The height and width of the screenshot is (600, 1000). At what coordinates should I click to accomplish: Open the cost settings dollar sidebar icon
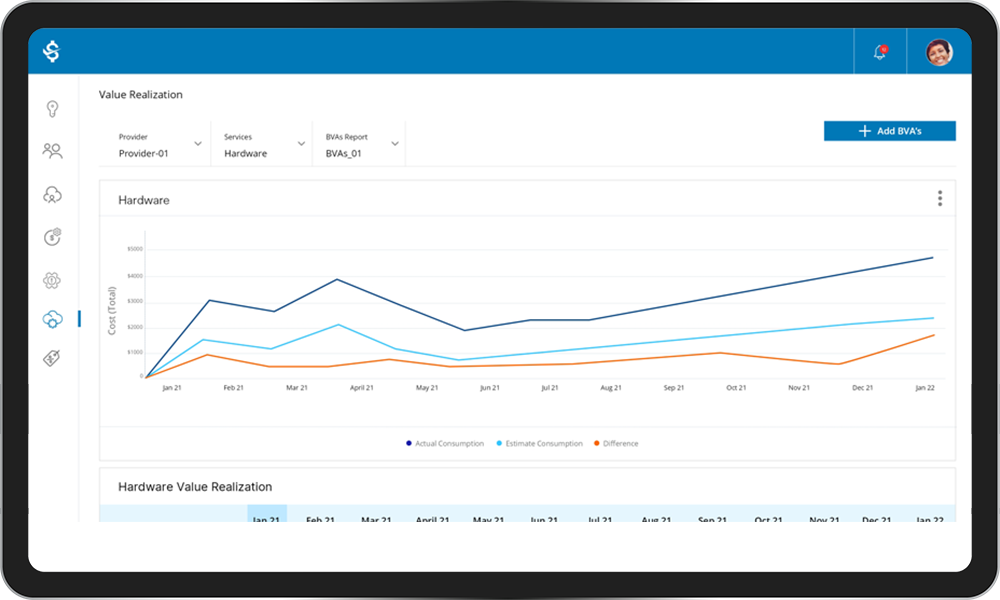click(x=52, y=237)
